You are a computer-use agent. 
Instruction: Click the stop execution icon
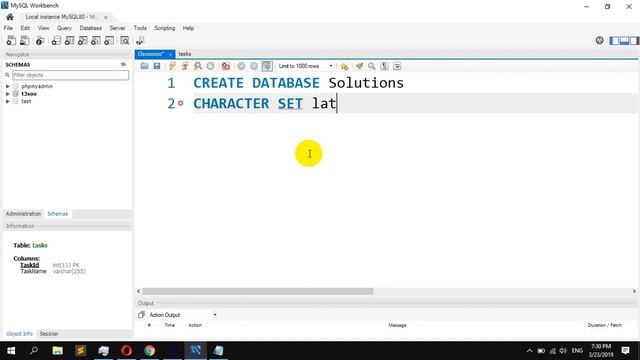coord(210,66)
